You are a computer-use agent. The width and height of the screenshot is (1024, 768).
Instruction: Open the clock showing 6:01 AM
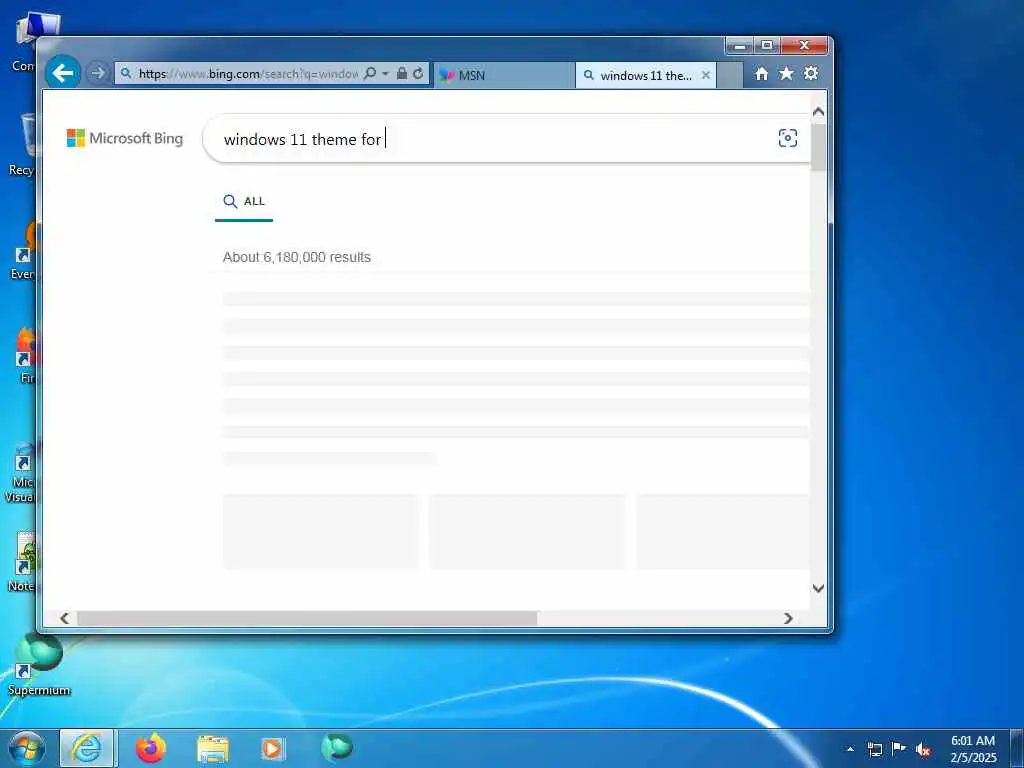(x=973, y=749)
